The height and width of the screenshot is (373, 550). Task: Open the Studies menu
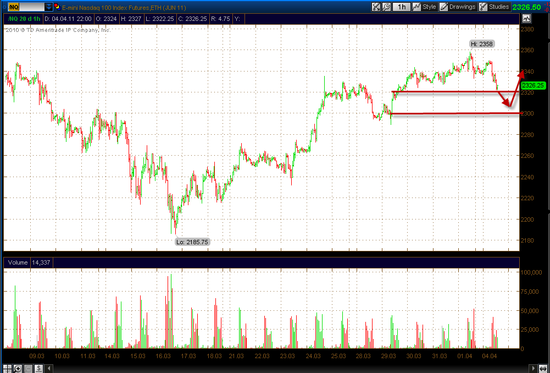pyautogui.click(x=495, y=7)
